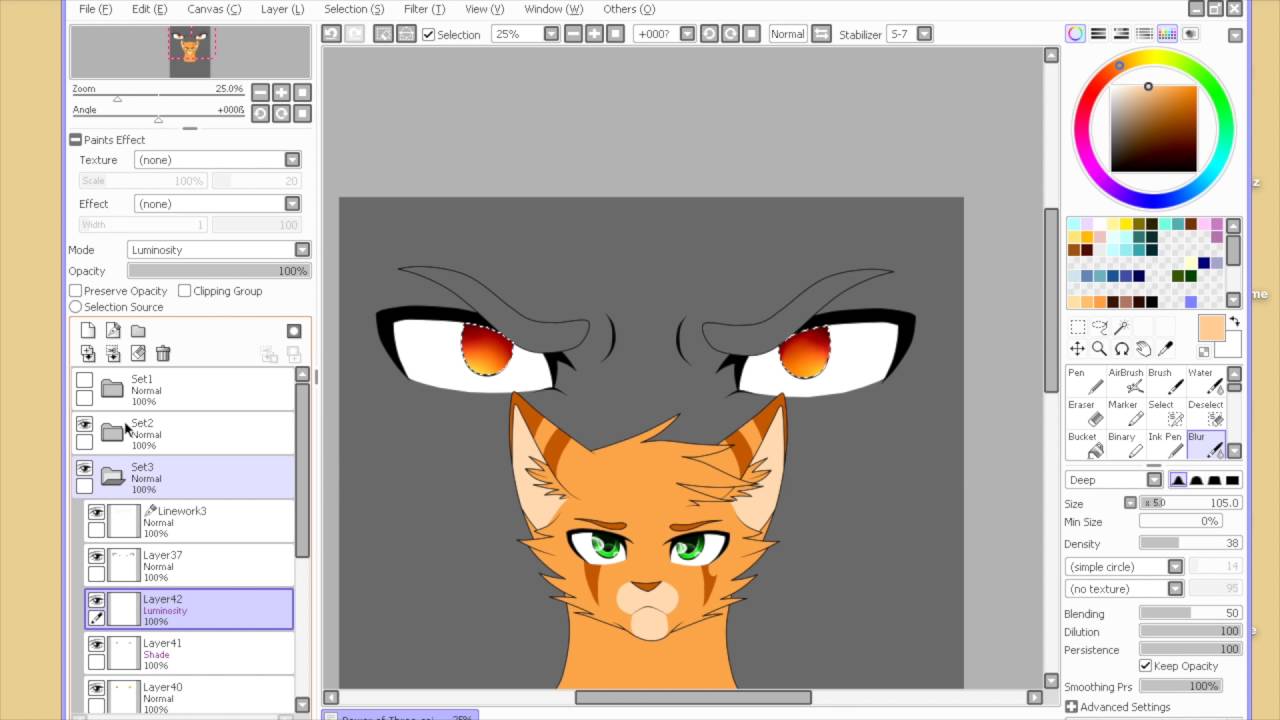Activate the Move tool
Viewport: 1280px width, 720px height.
coord(1077,349)
